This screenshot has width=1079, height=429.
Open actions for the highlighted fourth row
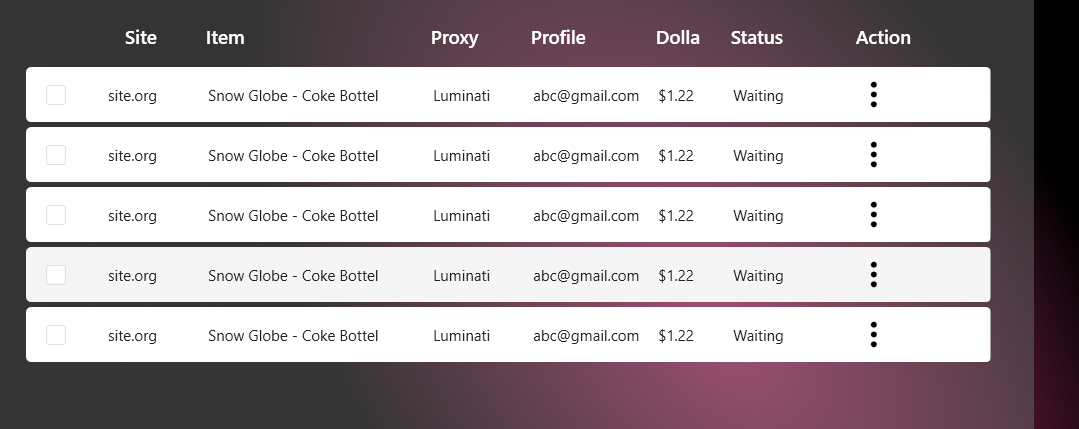(x=874, y=275)
